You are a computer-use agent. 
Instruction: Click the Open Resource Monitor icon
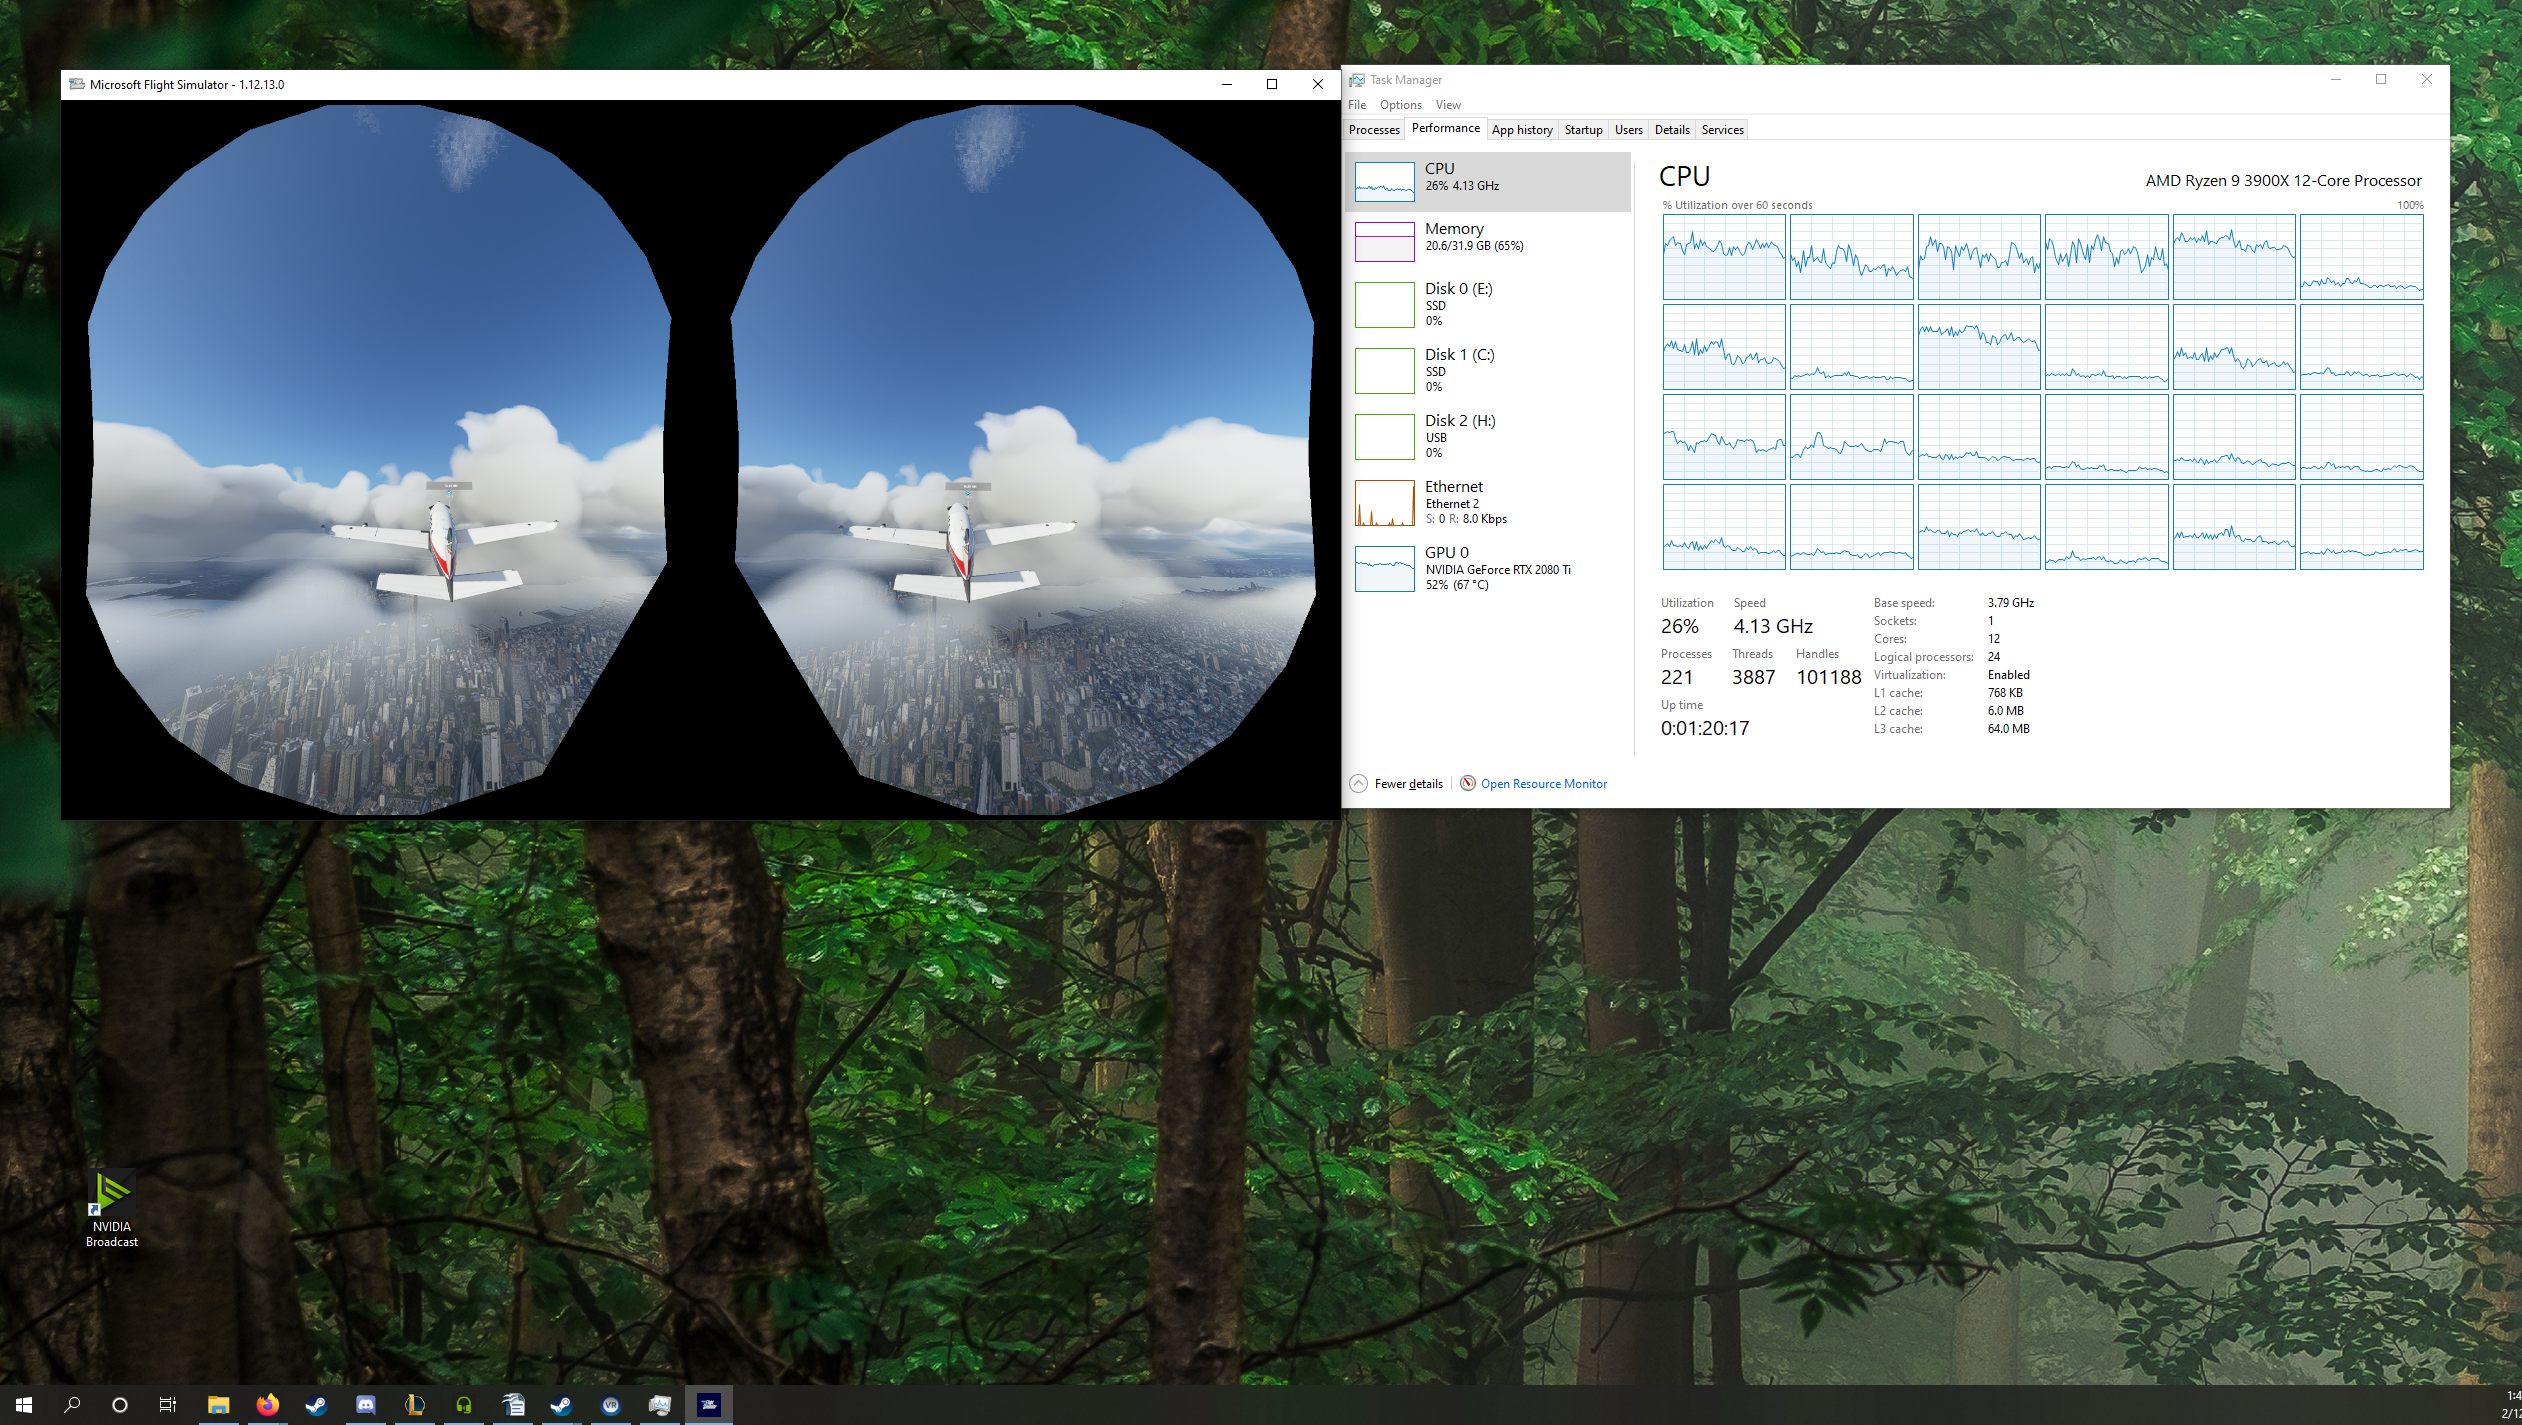(x=1468, y=784)
